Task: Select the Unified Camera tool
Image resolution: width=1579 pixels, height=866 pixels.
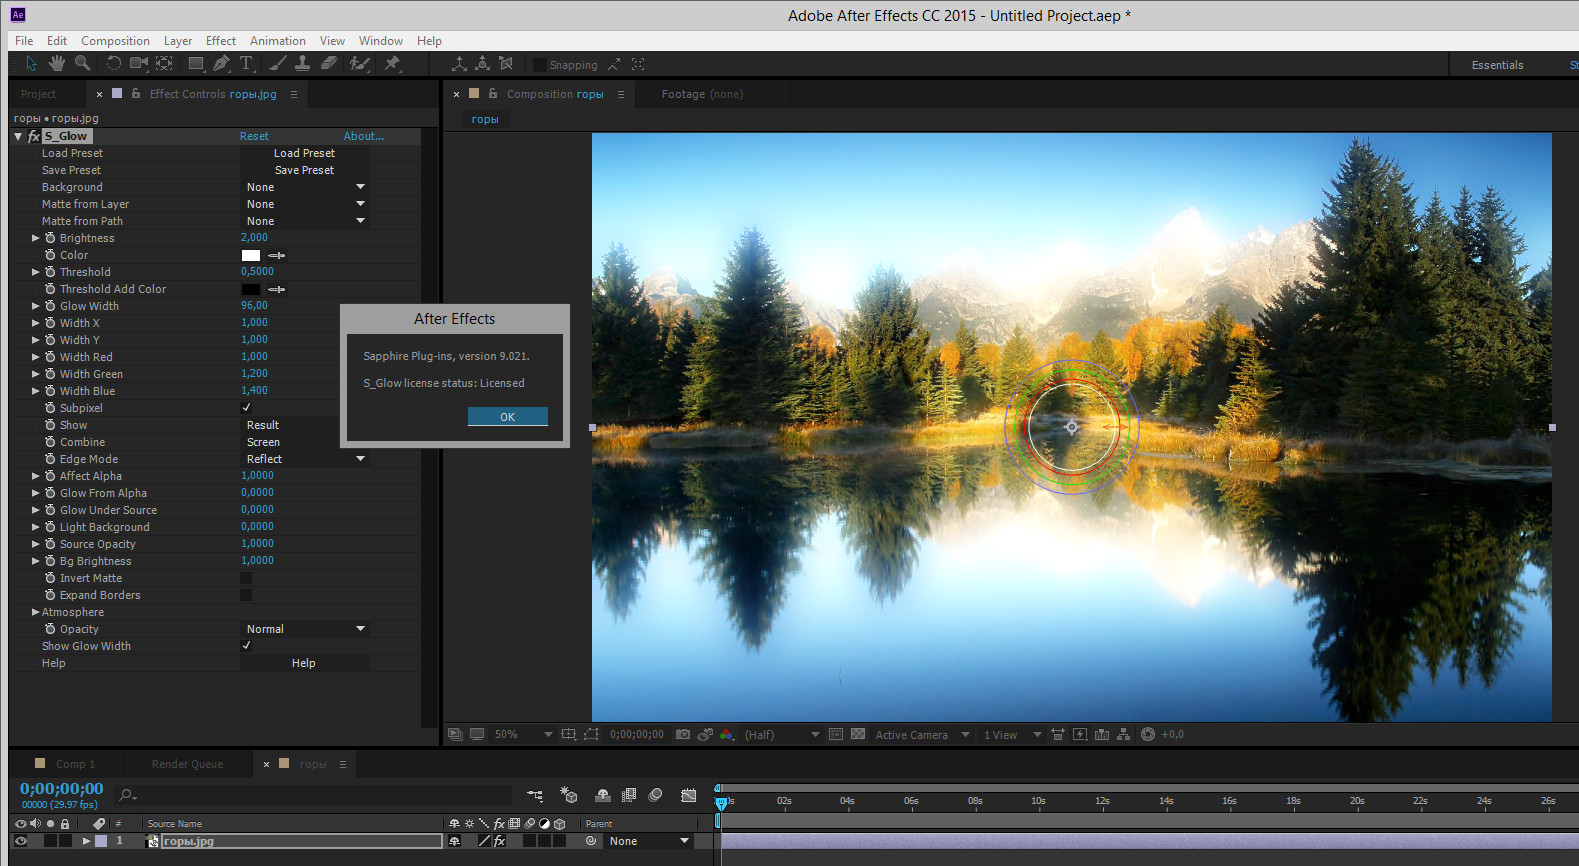Action: [x=139, y=64]
